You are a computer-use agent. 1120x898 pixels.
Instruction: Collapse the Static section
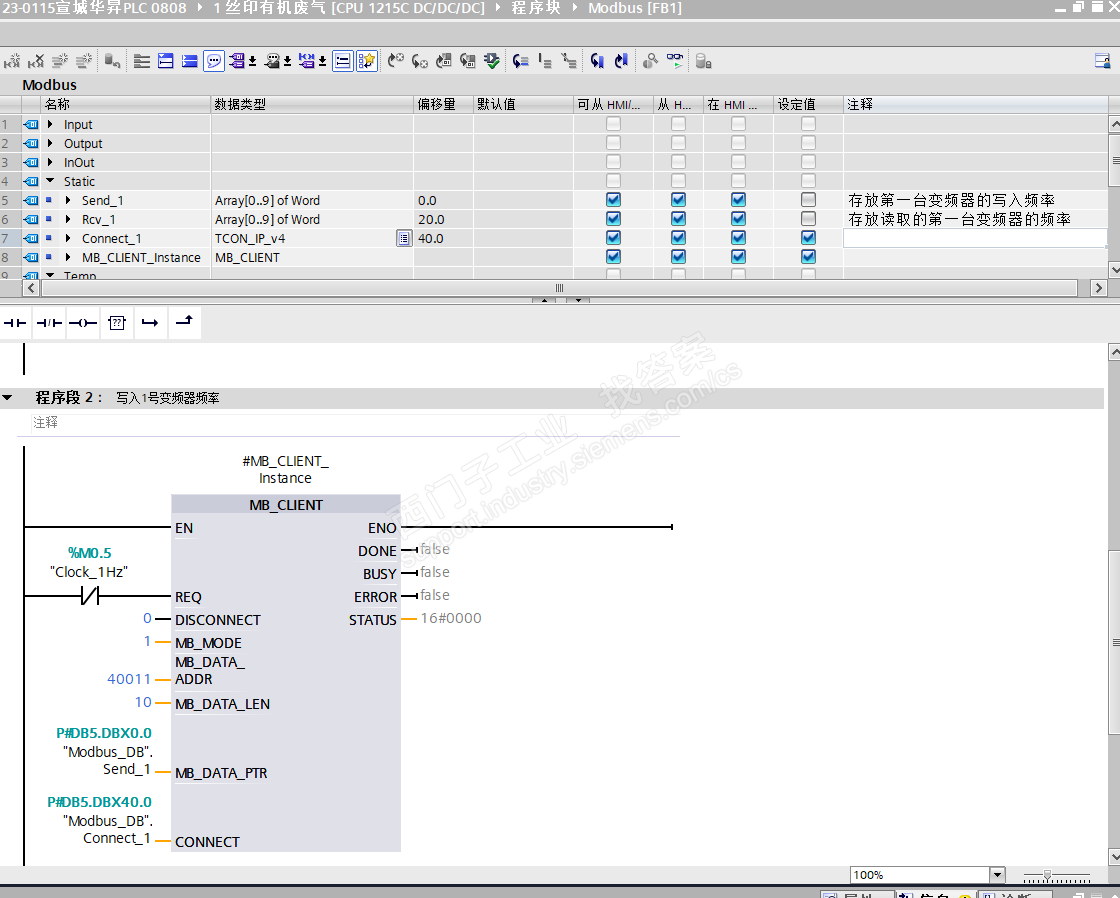[50, 181]
